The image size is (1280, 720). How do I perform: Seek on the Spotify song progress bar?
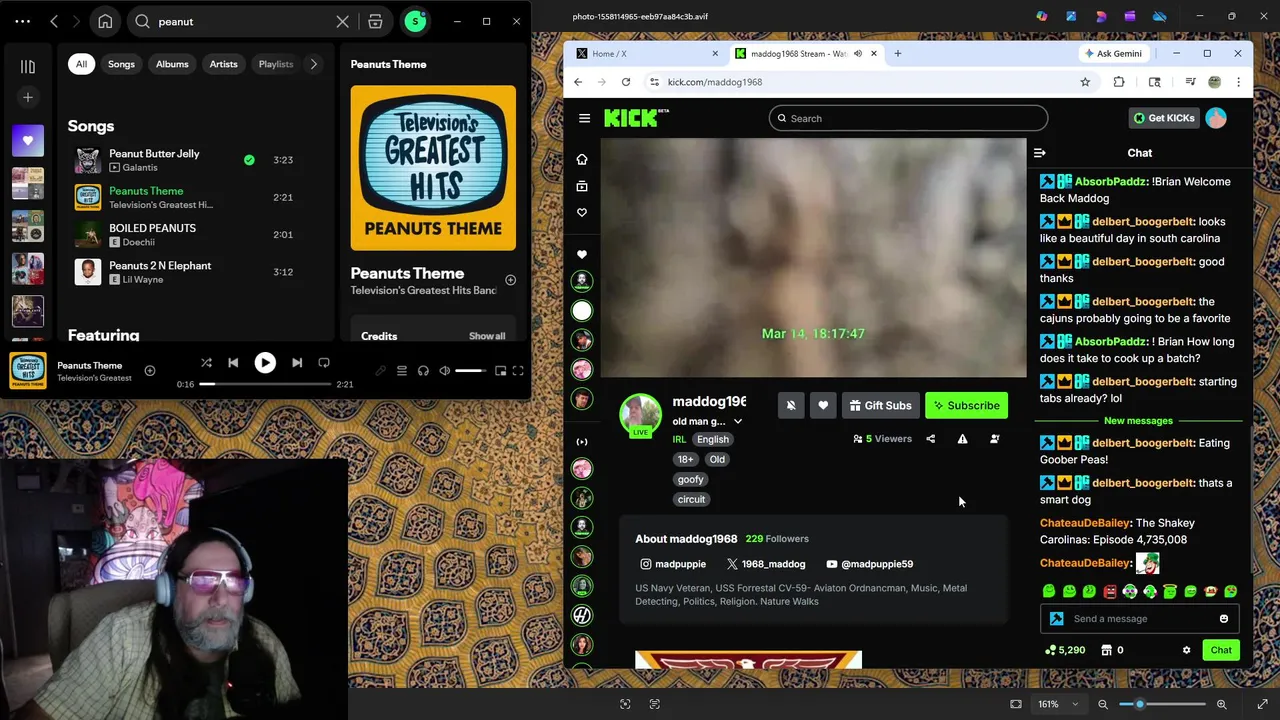(x=265, y=384)
